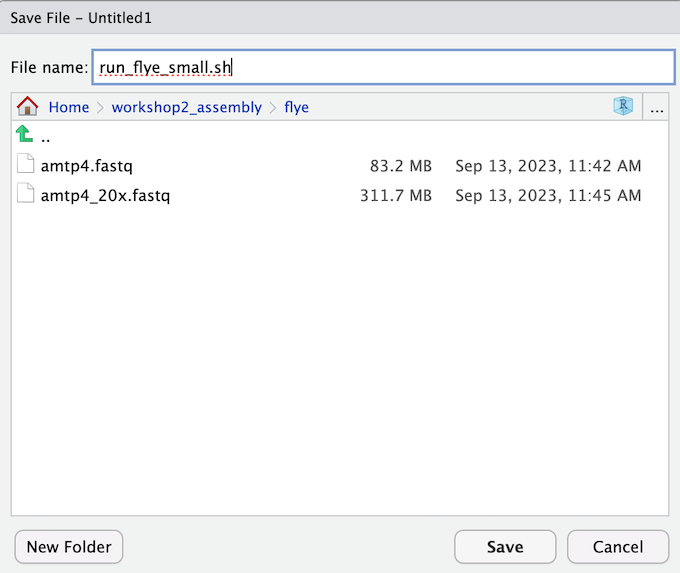Click the 83.2 MB size value
Viewport: 680px width, 573px height.
pyautogui.click(x=401, y=166)
